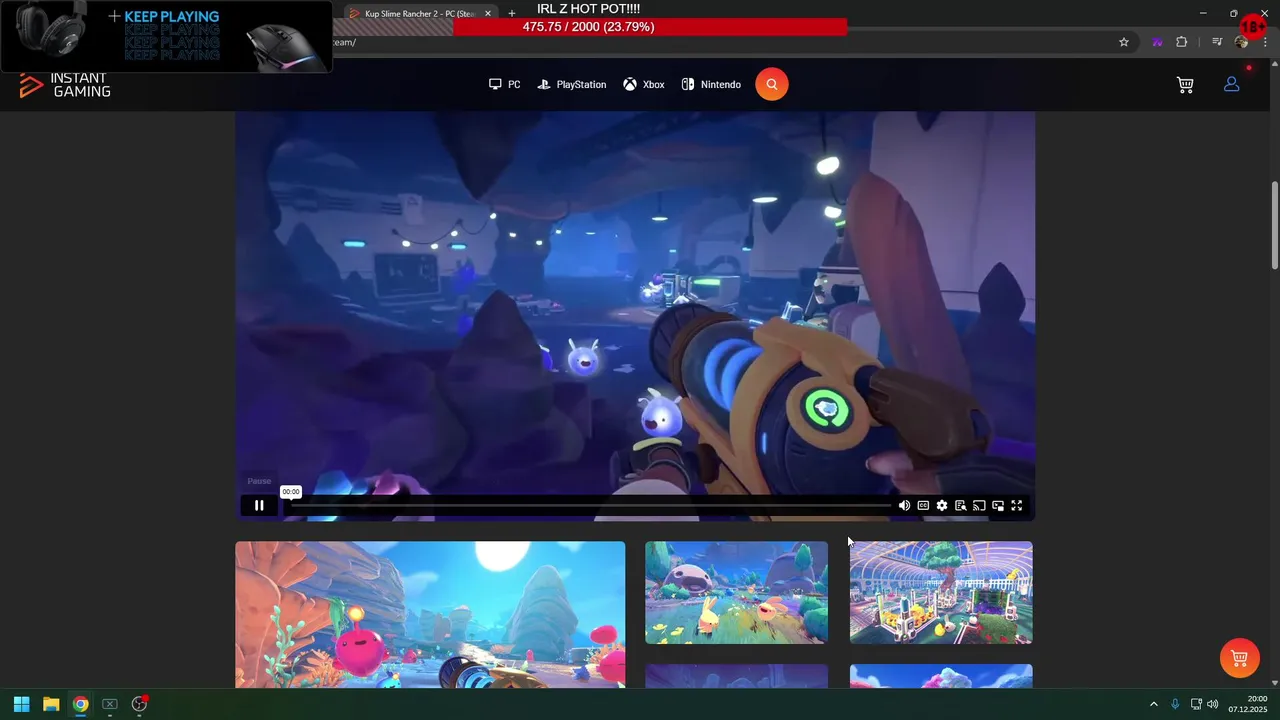Close the Kup Slime Rancher 2 tab
This screenshot has height=720, width=1280.
488,14
